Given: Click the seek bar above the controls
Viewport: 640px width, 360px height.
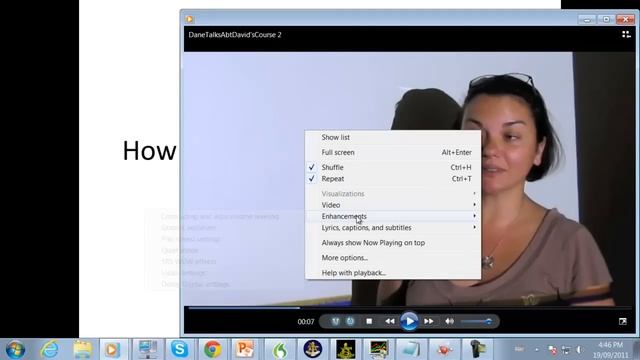Looking at the screenshot, I should point(409,308).
